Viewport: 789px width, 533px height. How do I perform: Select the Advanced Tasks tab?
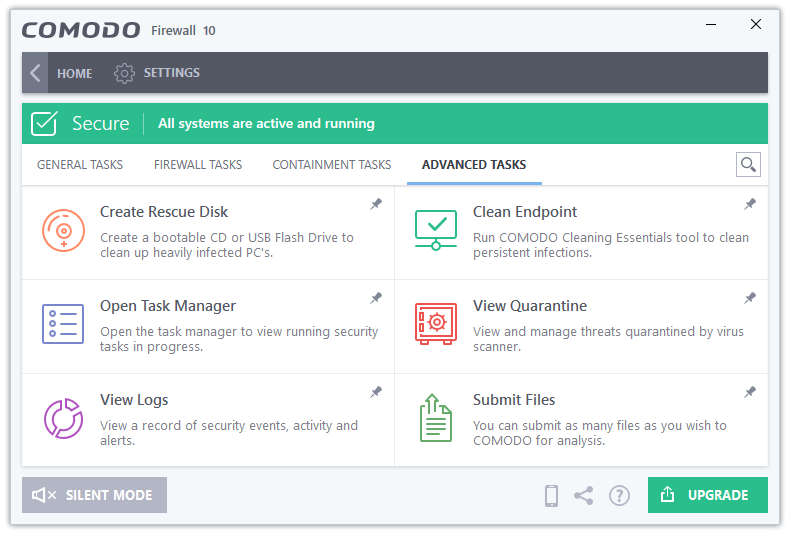[x=474, y=165]
